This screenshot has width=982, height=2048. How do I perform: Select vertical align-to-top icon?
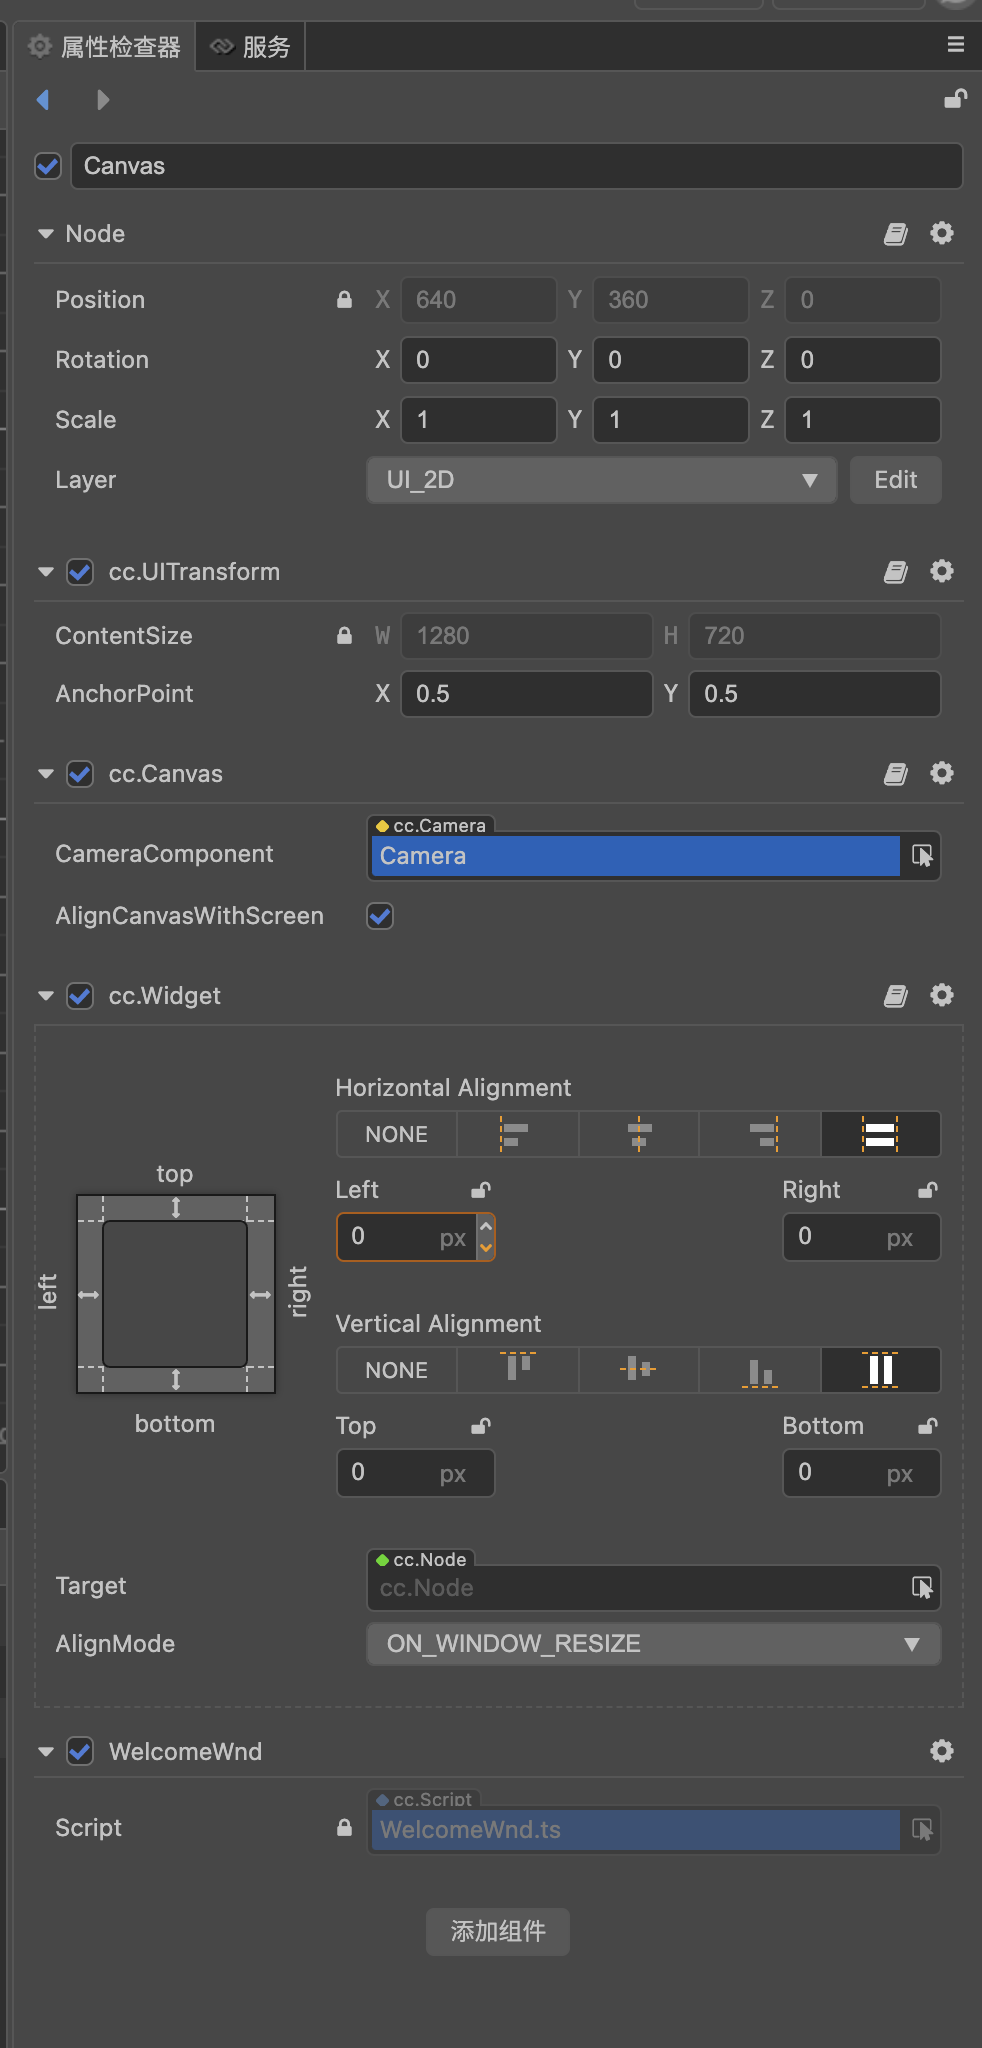pyautogui.click(x=518, y=1369)
